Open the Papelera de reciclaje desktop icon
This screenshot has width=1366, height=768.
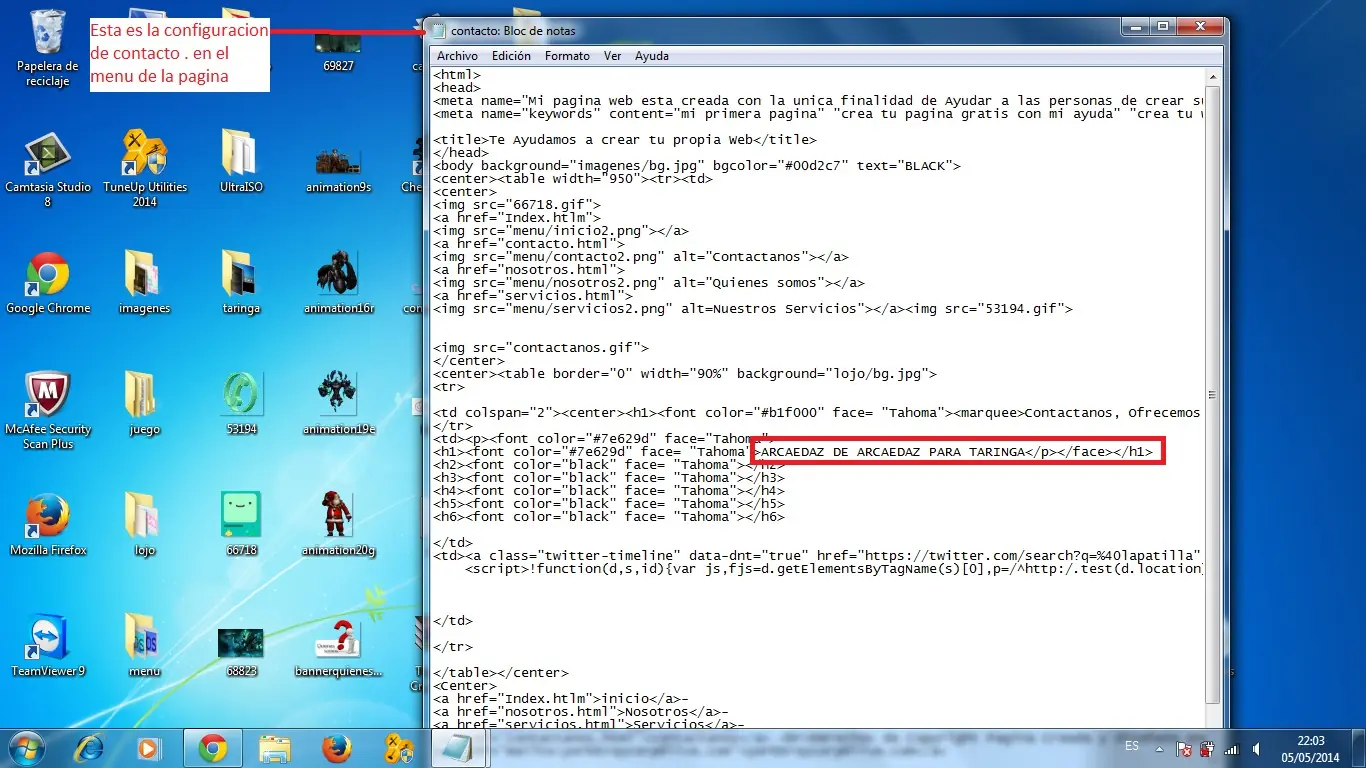tap(47, 47)
